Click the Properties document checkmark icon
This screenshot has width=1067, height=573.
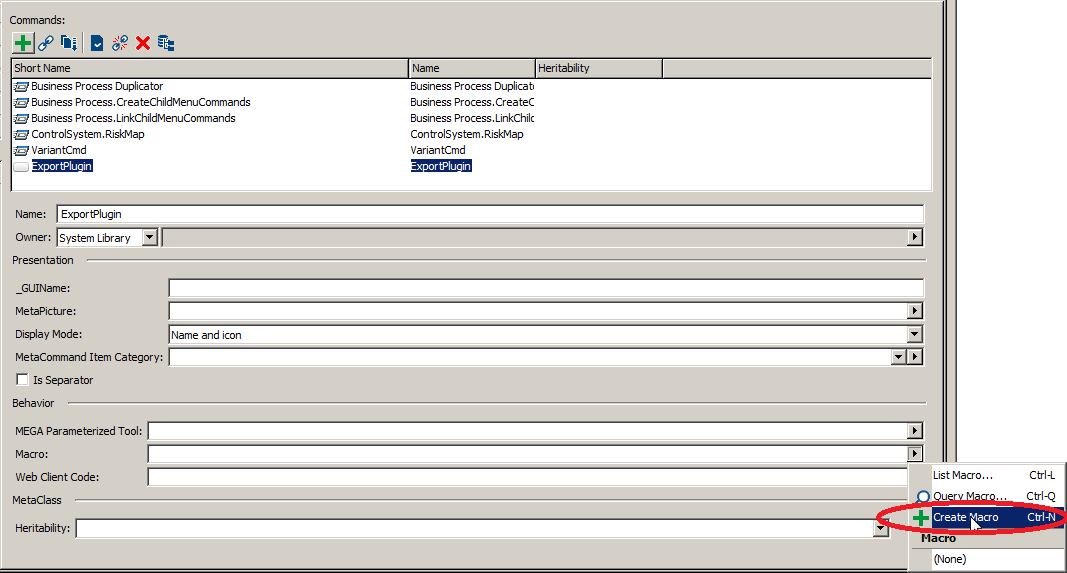[x=97, y=43]
